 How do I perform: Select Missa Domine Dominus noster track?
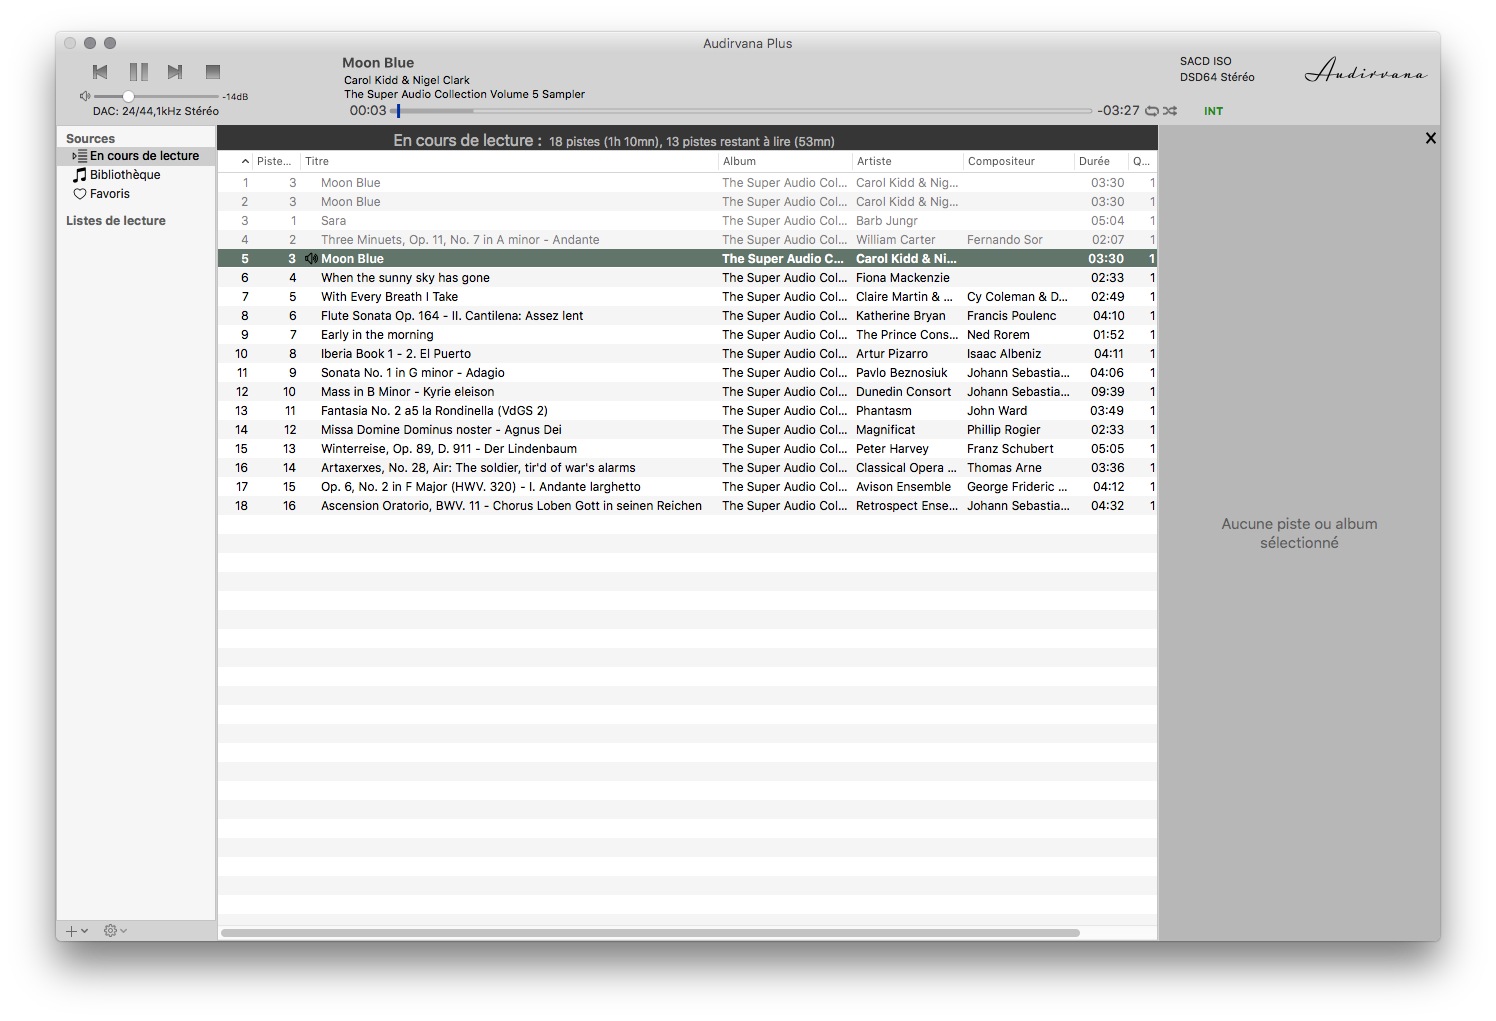[x=687, y=430]
